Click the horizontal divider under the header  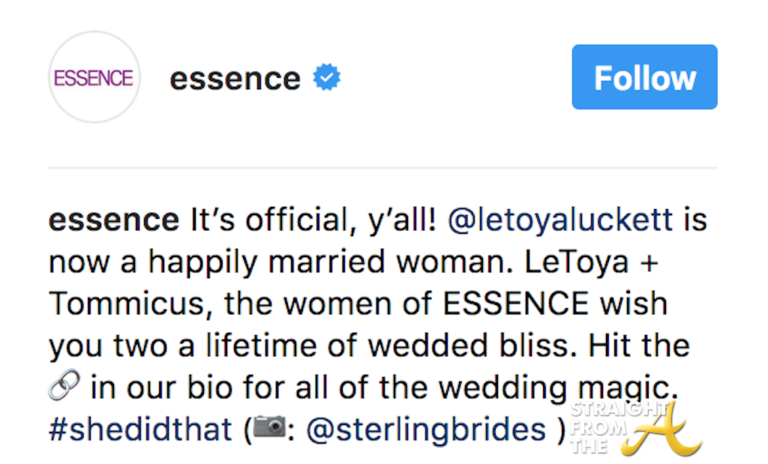(x=383, y=167)
